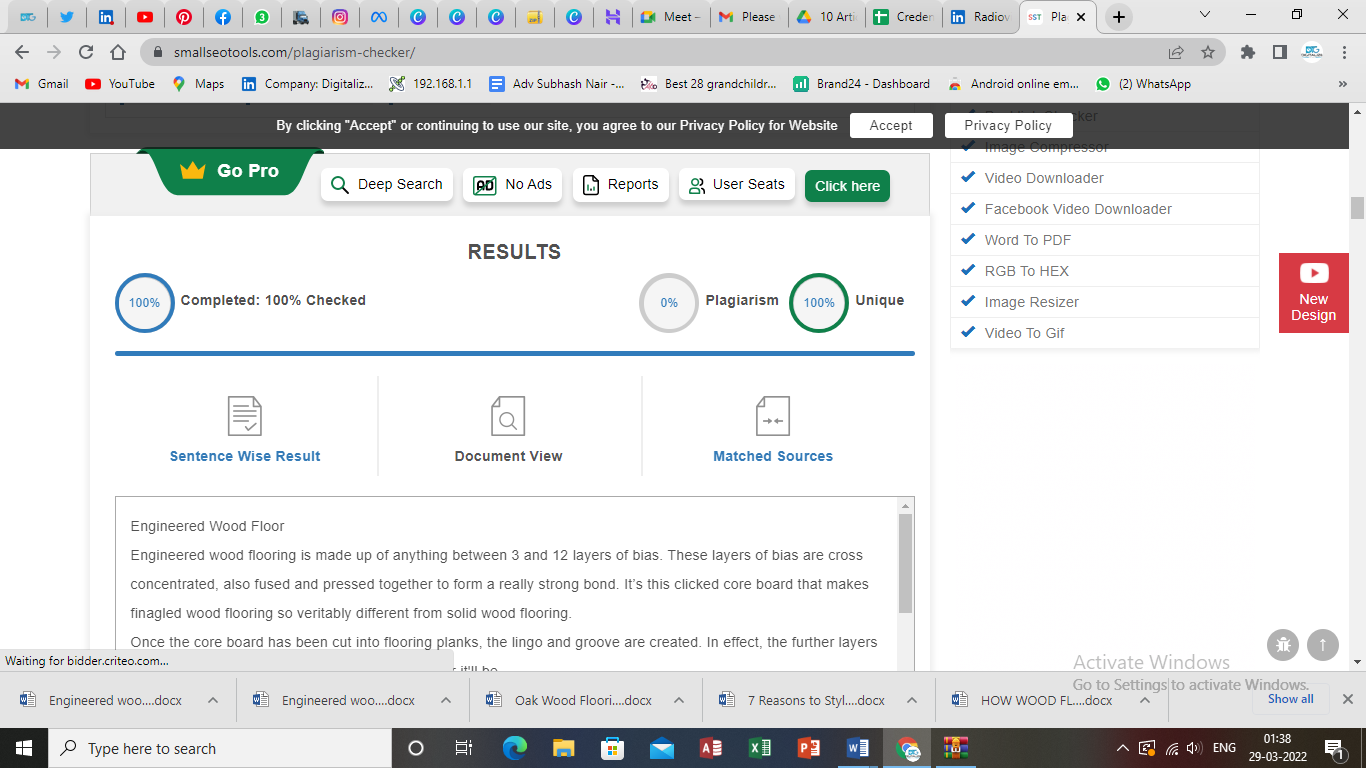Viewport: 1366px width, 768px height.
Task: Click the 0% Plagiarism progress circle
Action: coord(669,302)
